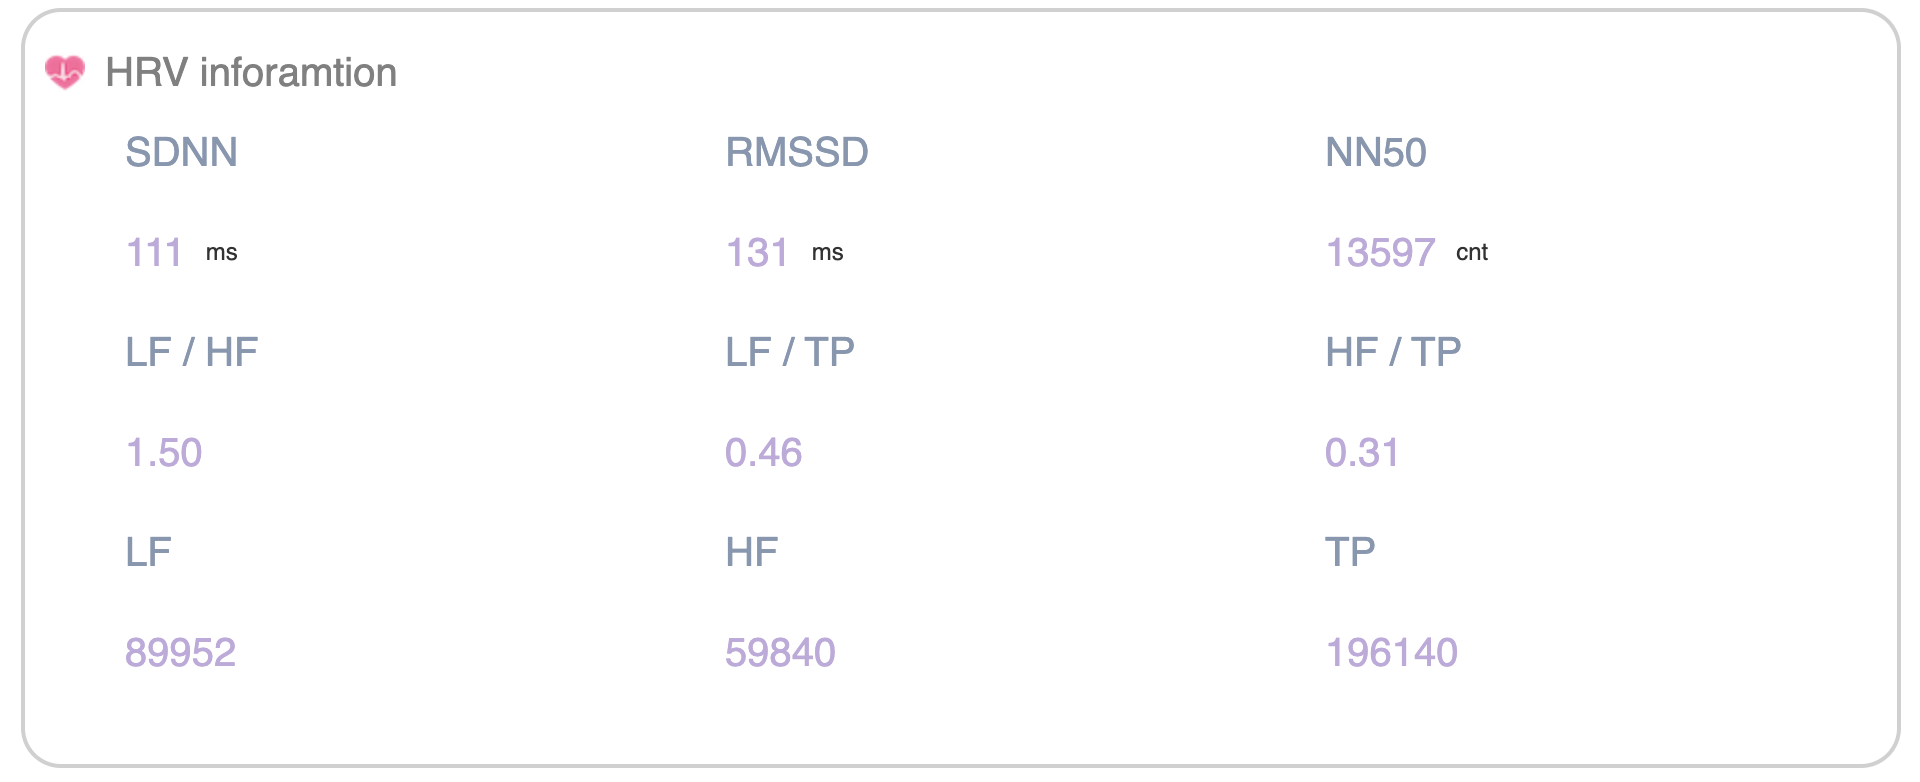Select the RMSSD label

(x=796, y=152)
